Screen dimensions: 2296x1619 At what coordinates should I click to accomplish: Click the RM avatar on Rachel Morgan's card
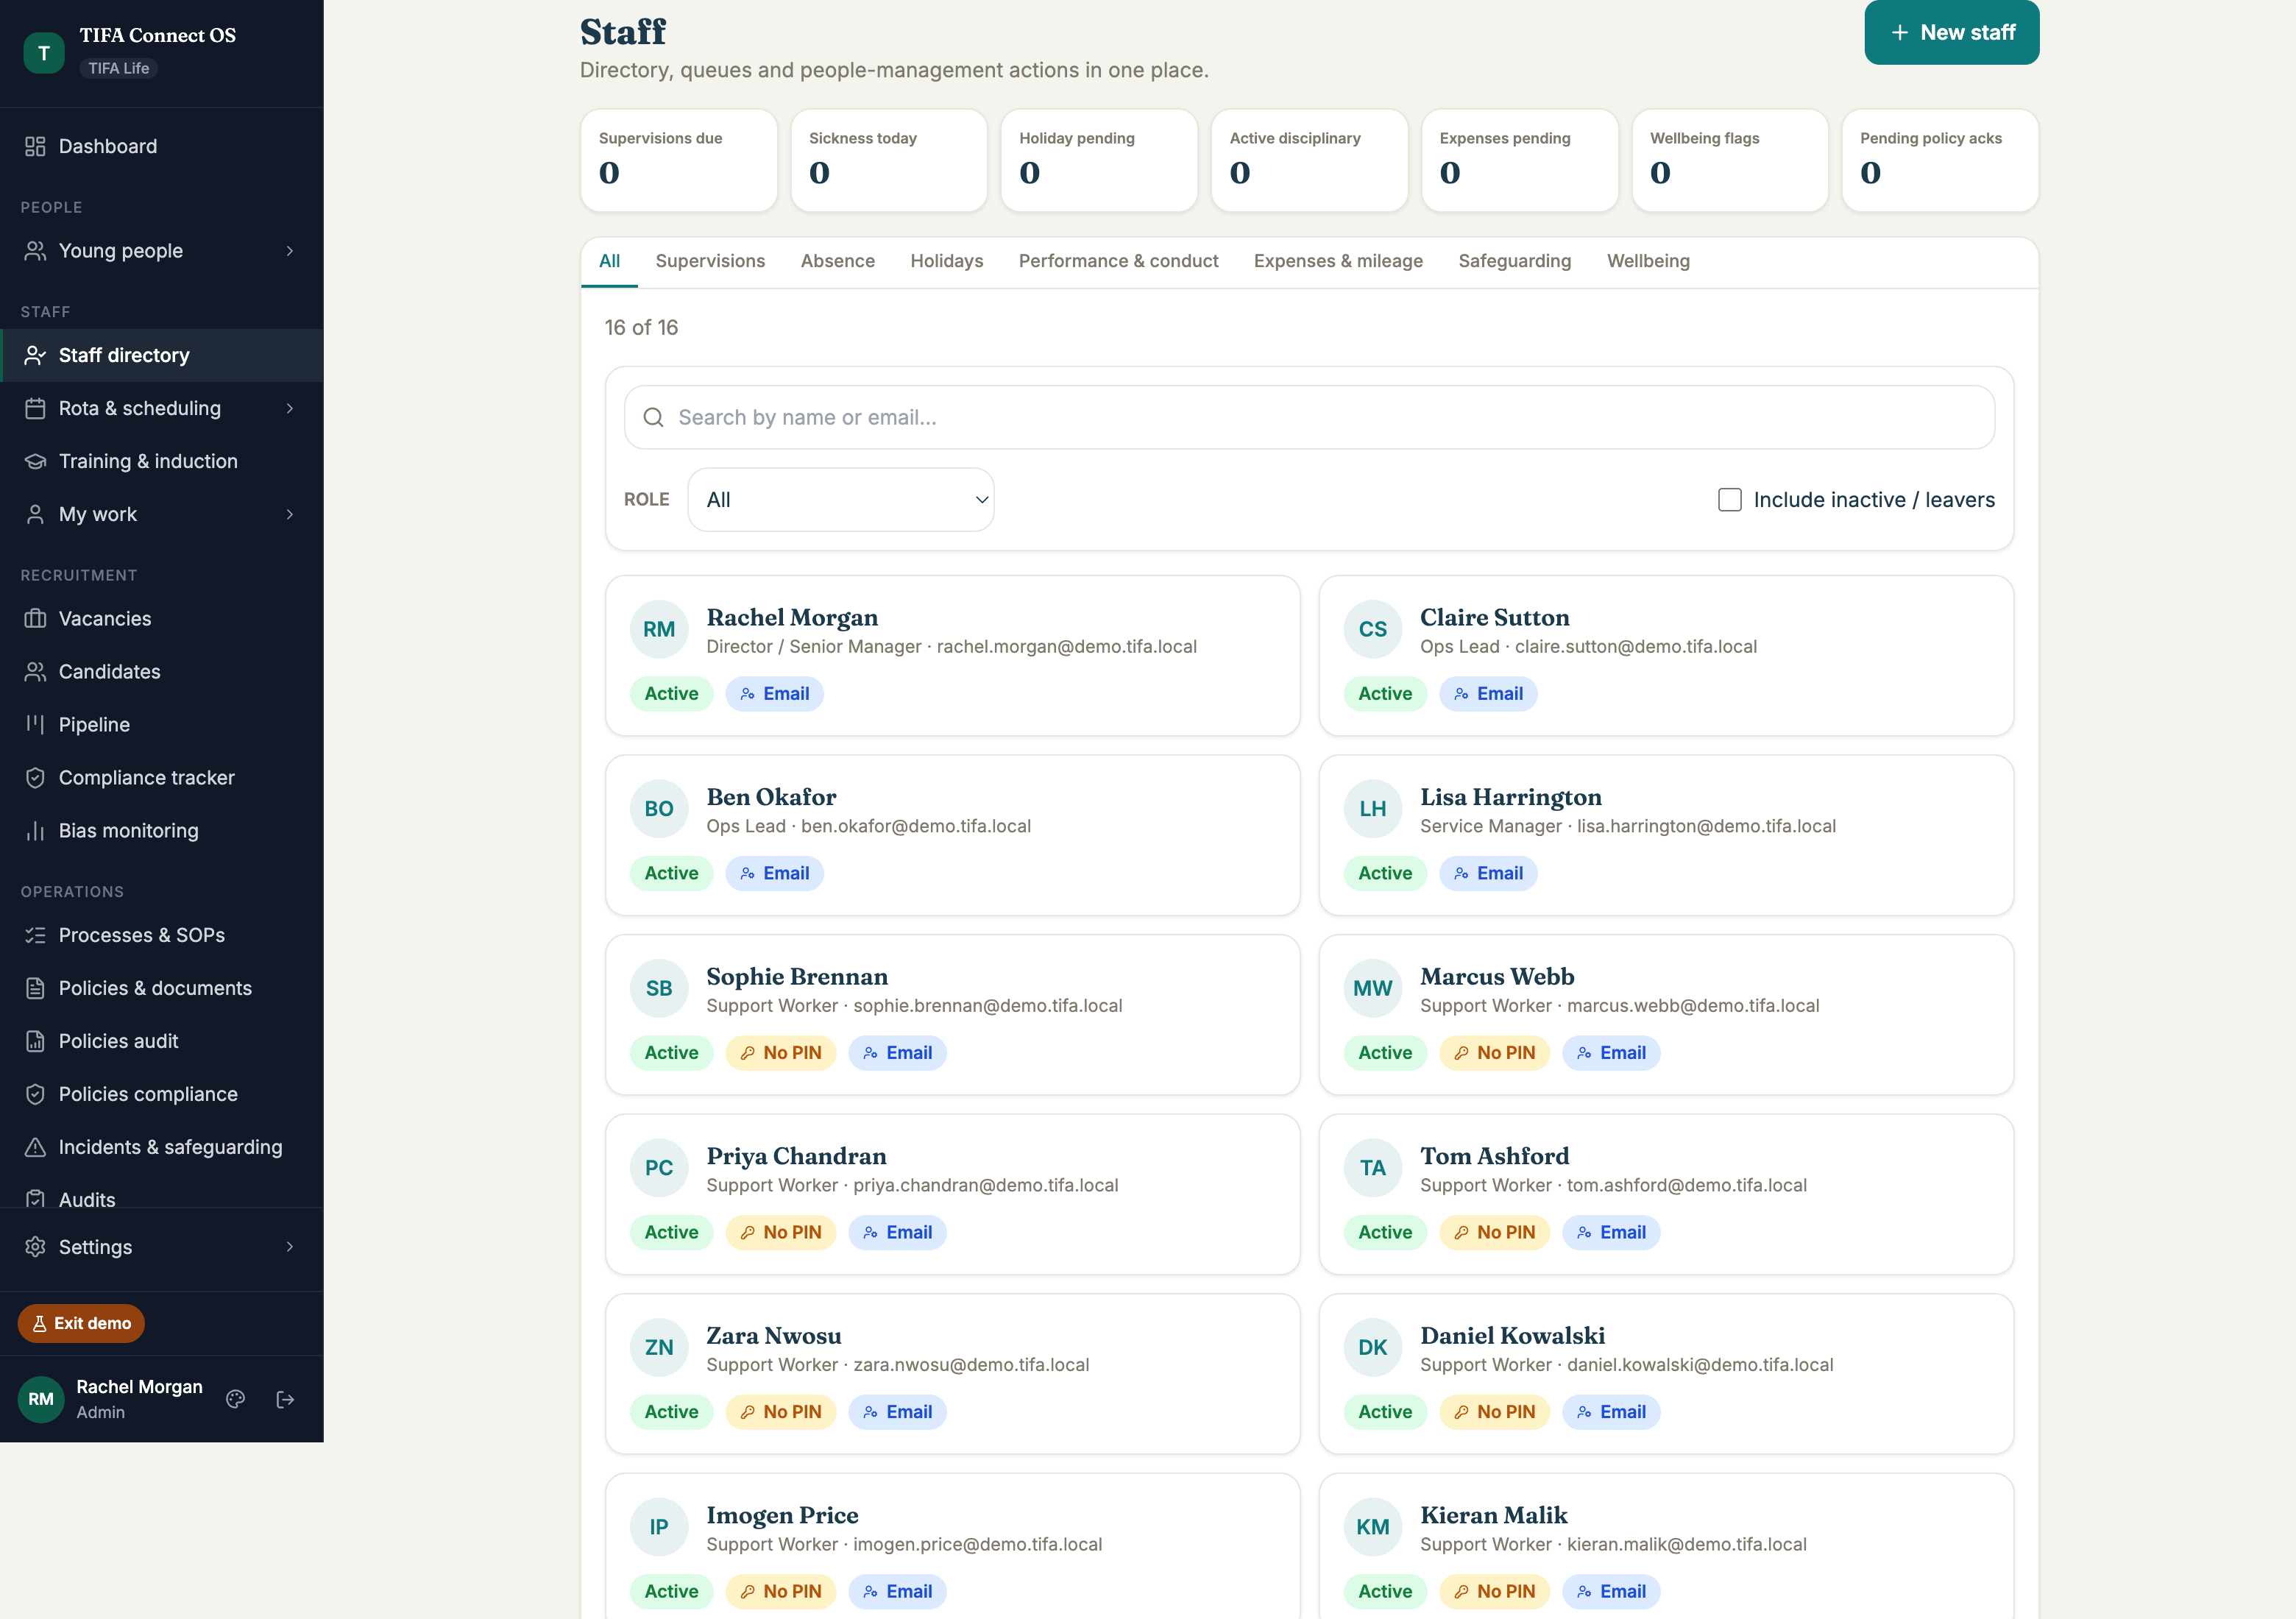pos(659,629)
